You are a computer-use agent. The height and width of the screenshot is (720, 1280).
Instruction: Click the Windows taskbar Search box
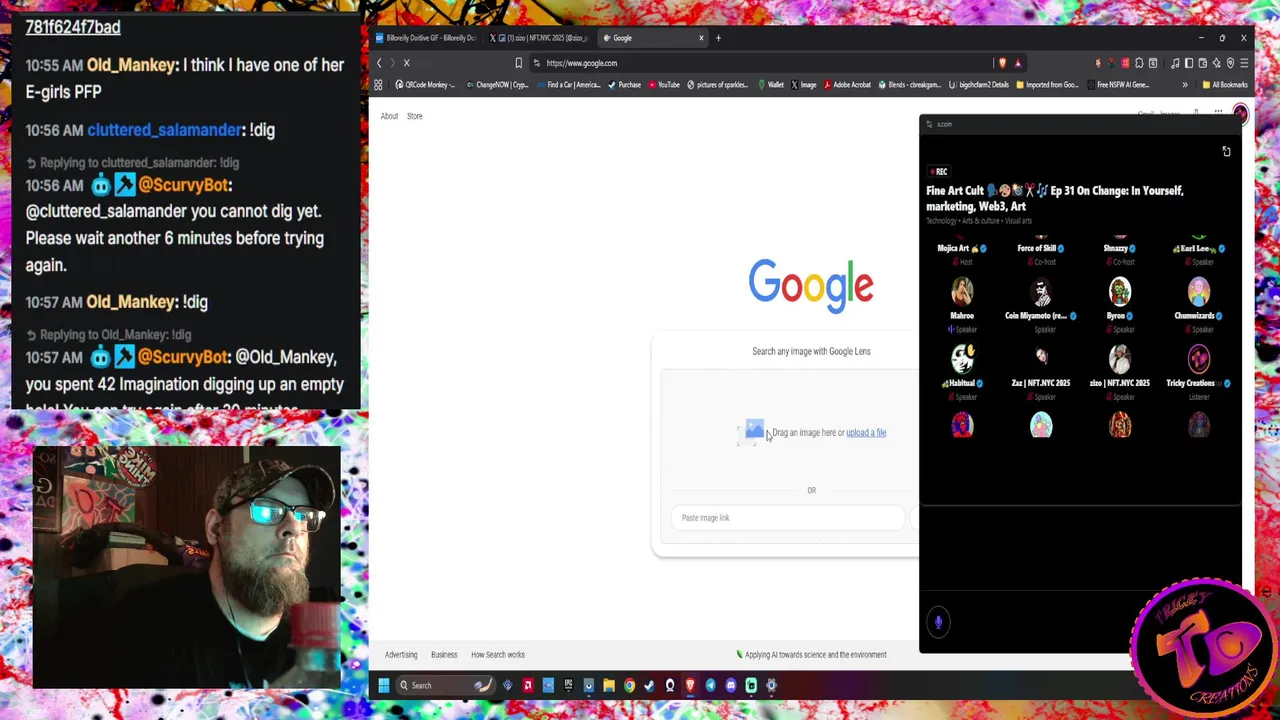[445, 685]
